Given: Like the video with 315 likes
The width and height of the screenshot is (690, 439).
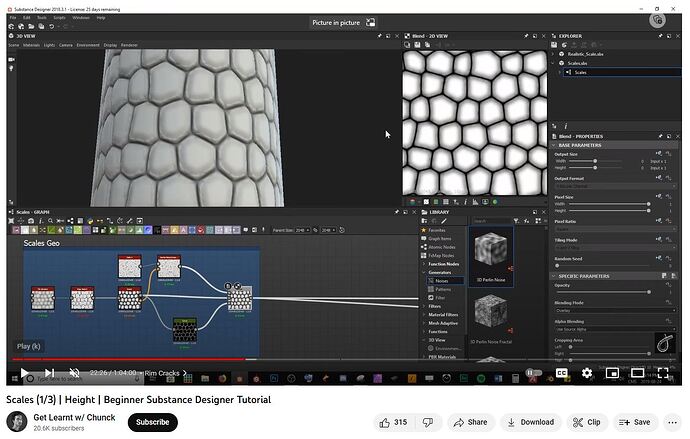Looking at the screenshot, I should pyautogui.click(x=393, y=422).
